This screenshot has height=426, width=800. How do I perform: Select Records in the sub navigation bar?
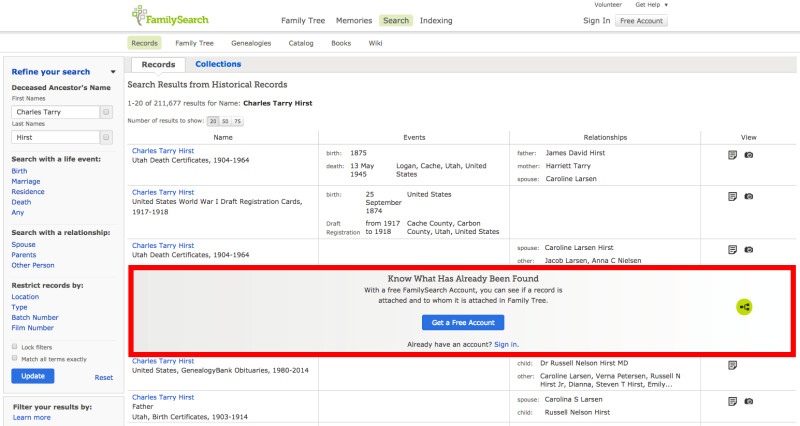pyautogui.click(x=144, y=43)
